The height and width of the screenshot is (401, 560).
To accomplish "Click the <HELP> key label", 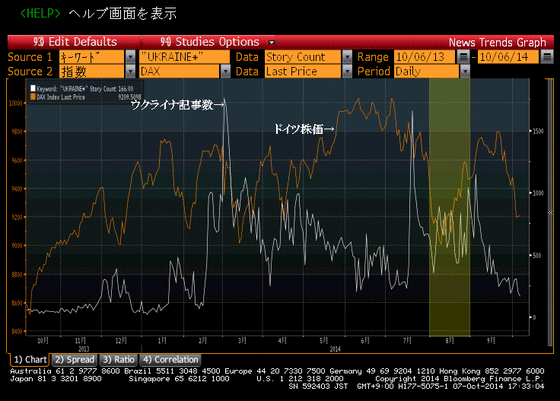I will coord(40,14).
